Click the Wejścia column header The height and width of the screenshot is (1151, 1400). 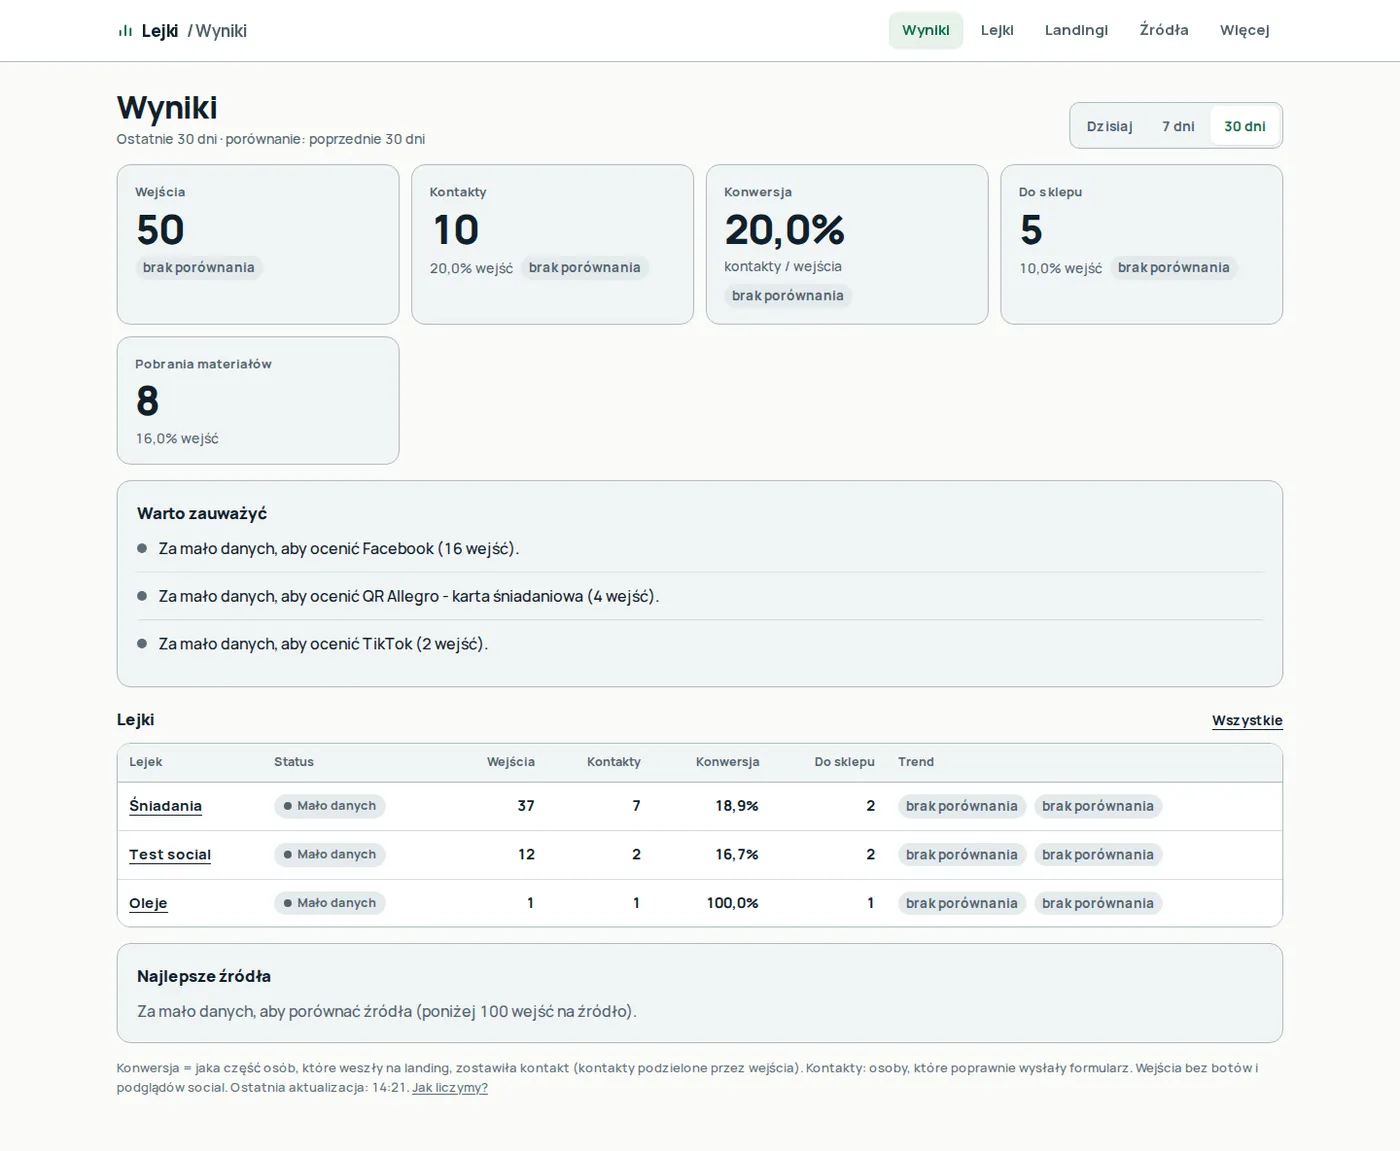pos(511,762)
